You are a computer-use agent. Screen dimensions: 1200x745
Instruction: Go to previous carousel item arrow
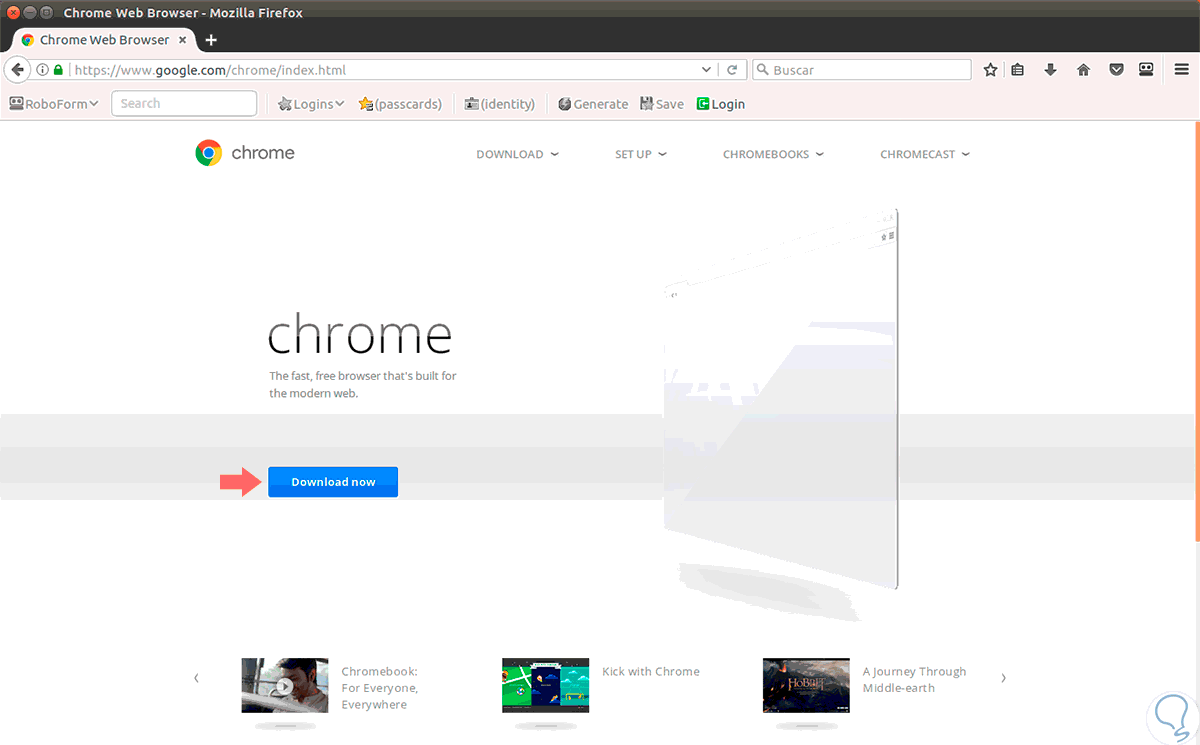tap(196, 678)
